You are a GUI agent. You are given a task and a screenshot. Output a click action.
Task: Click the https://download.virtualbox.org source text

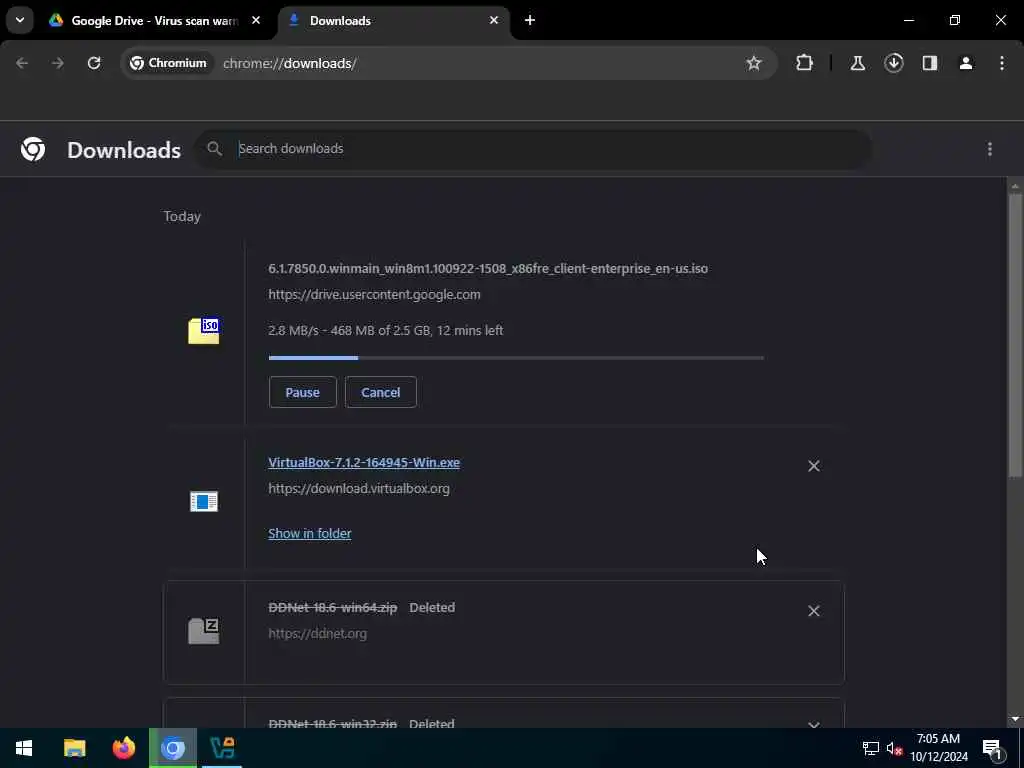(x=359, y=488)
